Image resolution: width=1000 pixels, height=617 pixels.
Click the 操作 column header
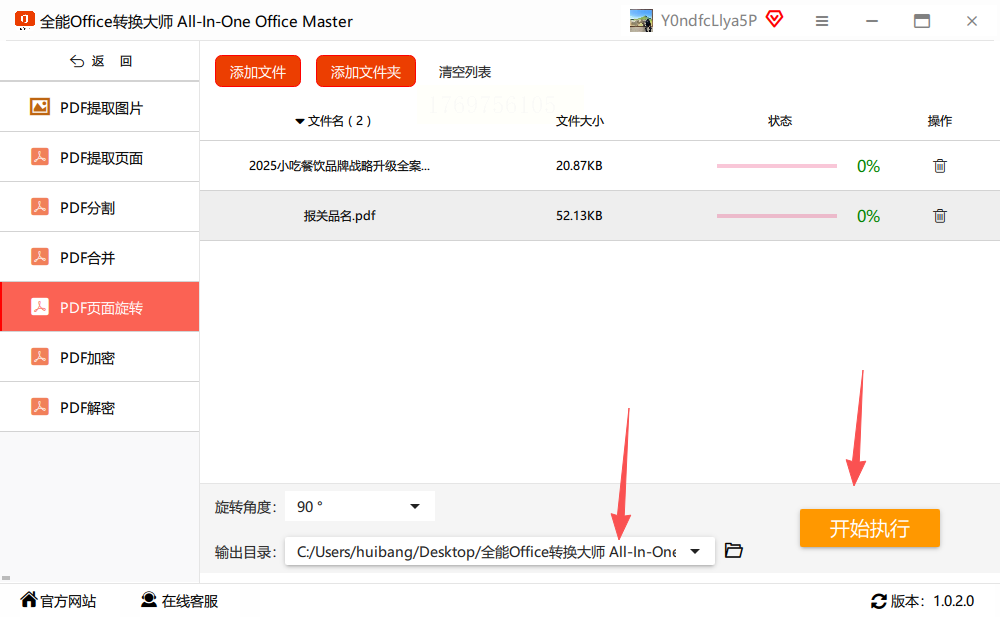pos(939,121)
